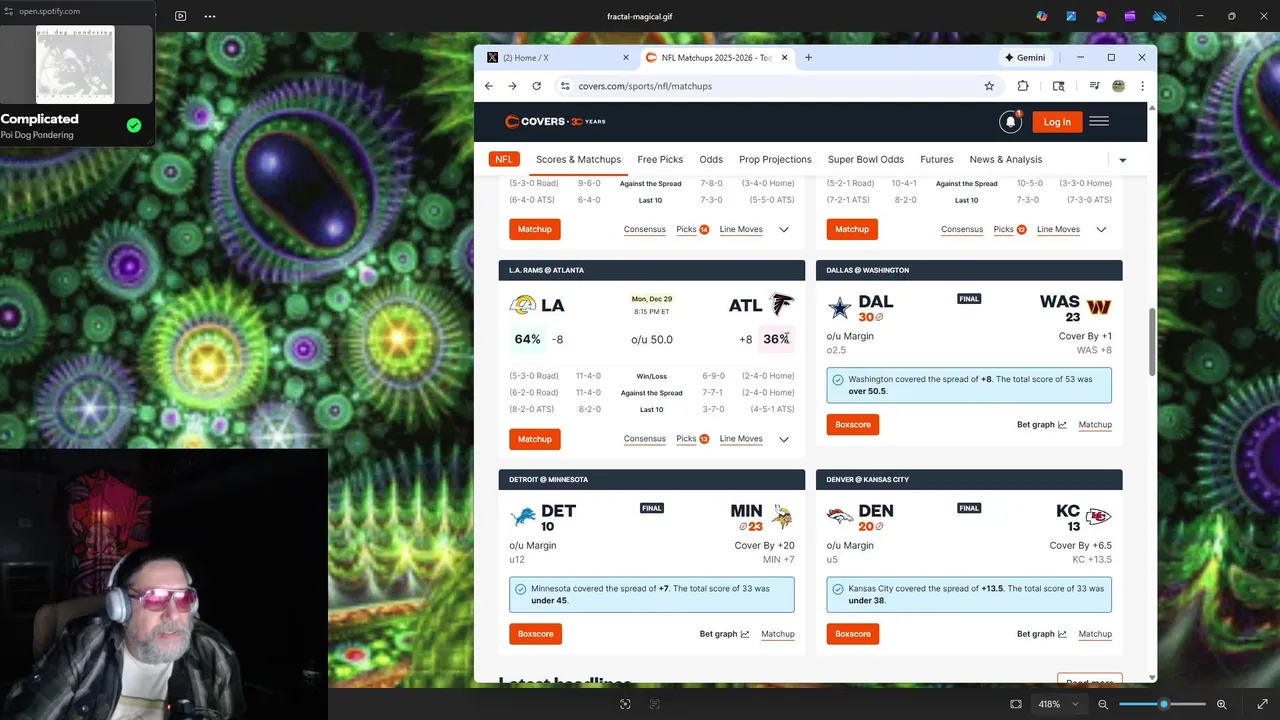Click the Photos zoom in magnifier
This screenshot has width=1280, height=720.
(x=1222, y=704)
